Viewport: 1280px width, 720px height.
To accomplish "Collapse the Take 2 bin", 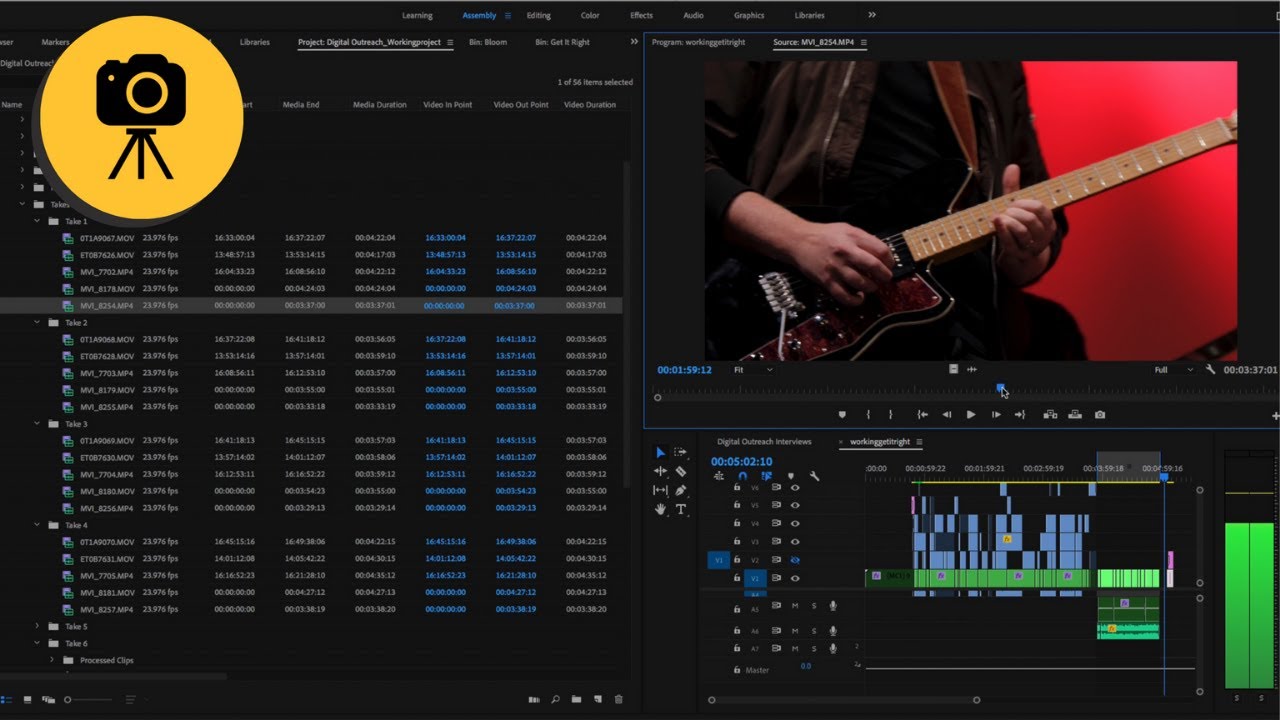I will pyautogui.click(x=37, y=323).
